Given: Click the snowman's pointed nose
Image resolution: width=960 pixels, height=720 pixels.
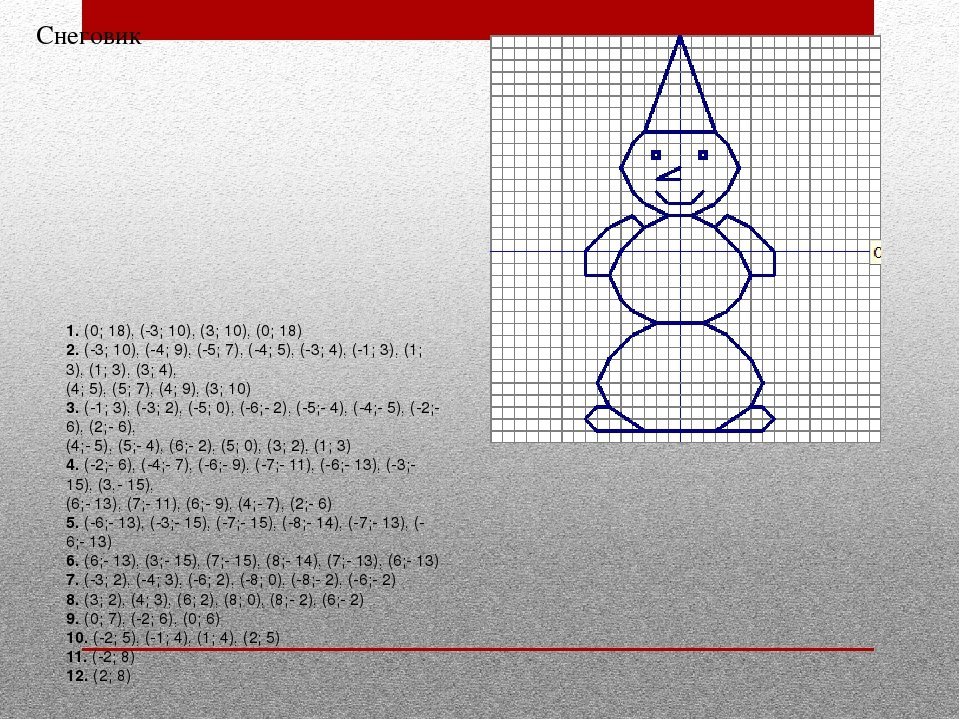Looking at the screenshot, I should click(668, 174).
